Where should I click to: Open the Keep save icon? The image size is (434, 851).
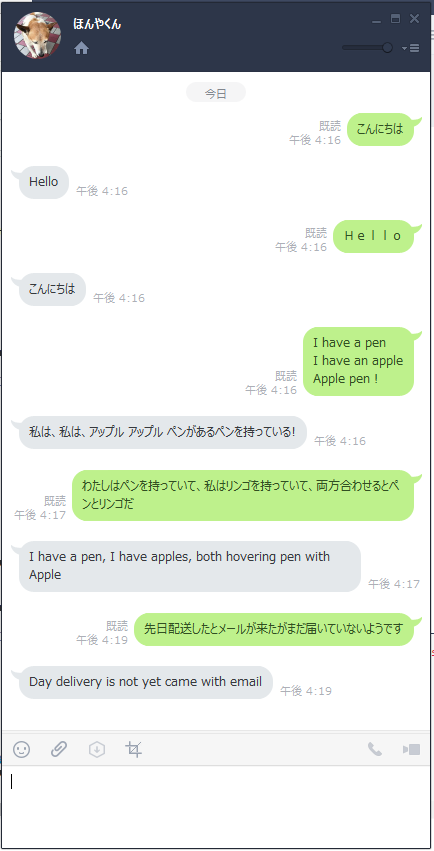point(97,750)
